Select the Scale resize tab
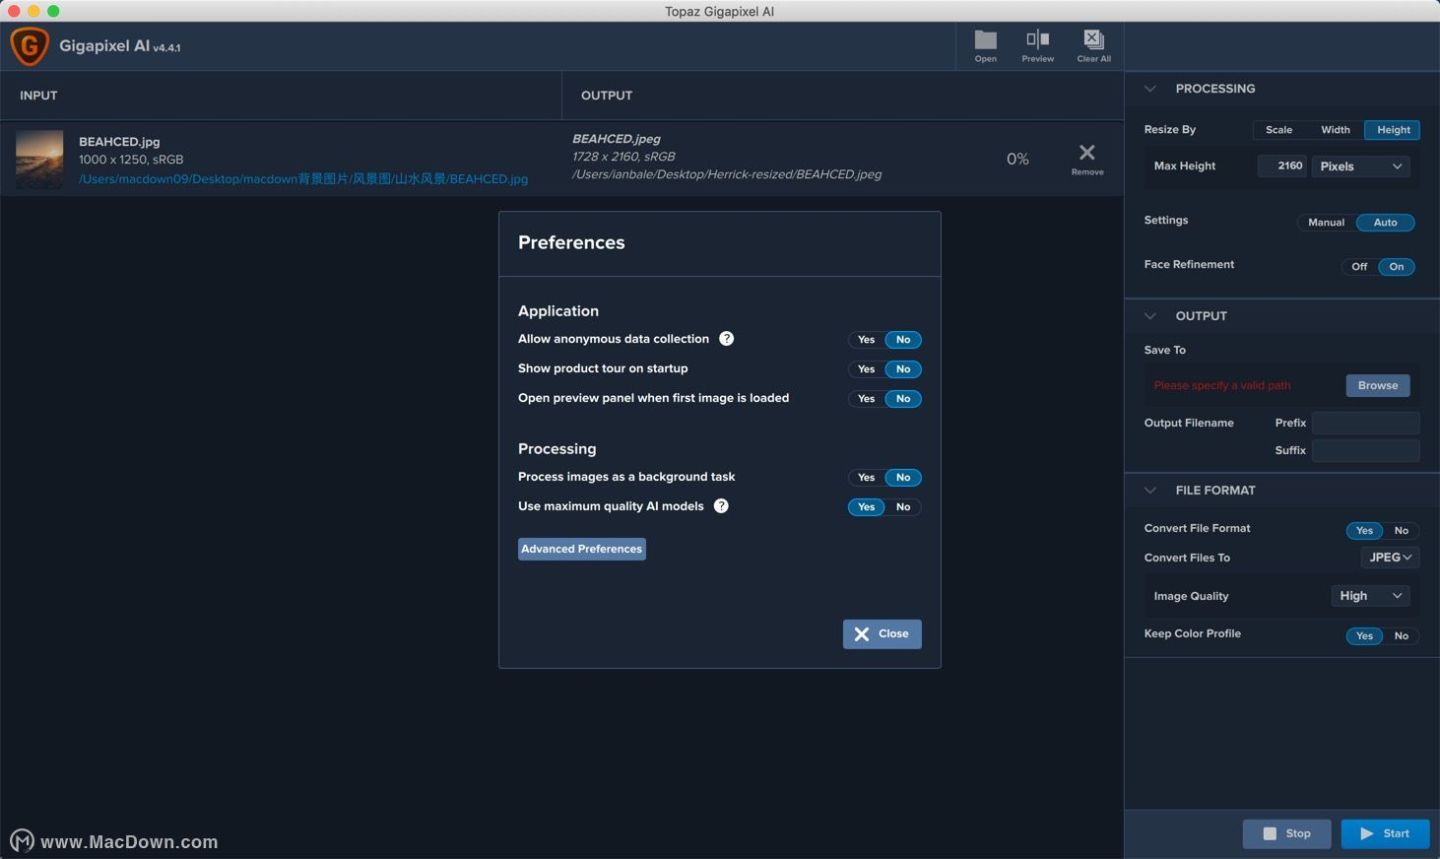The image size is (1440, 859). [1279, 130]
